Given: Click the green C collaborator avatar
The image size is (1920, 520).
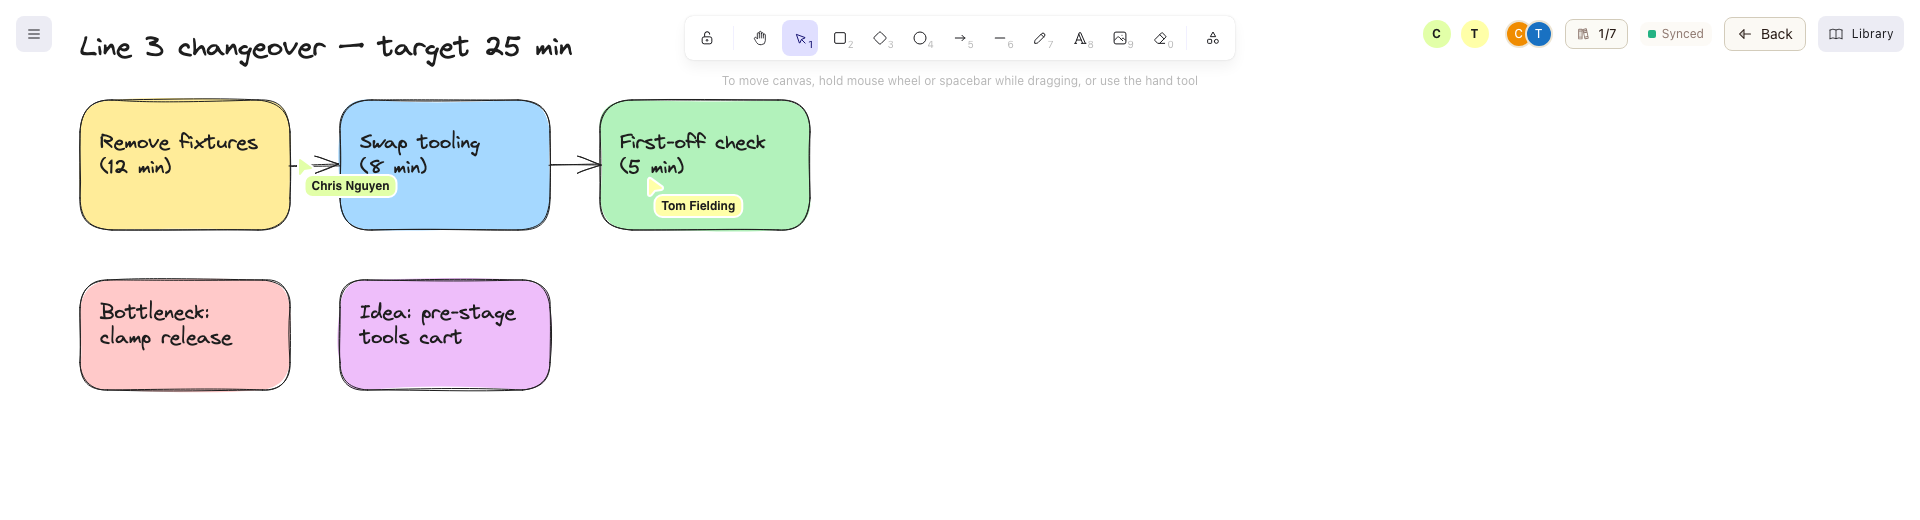Looking at the screenshot, I should point(1437,34).
